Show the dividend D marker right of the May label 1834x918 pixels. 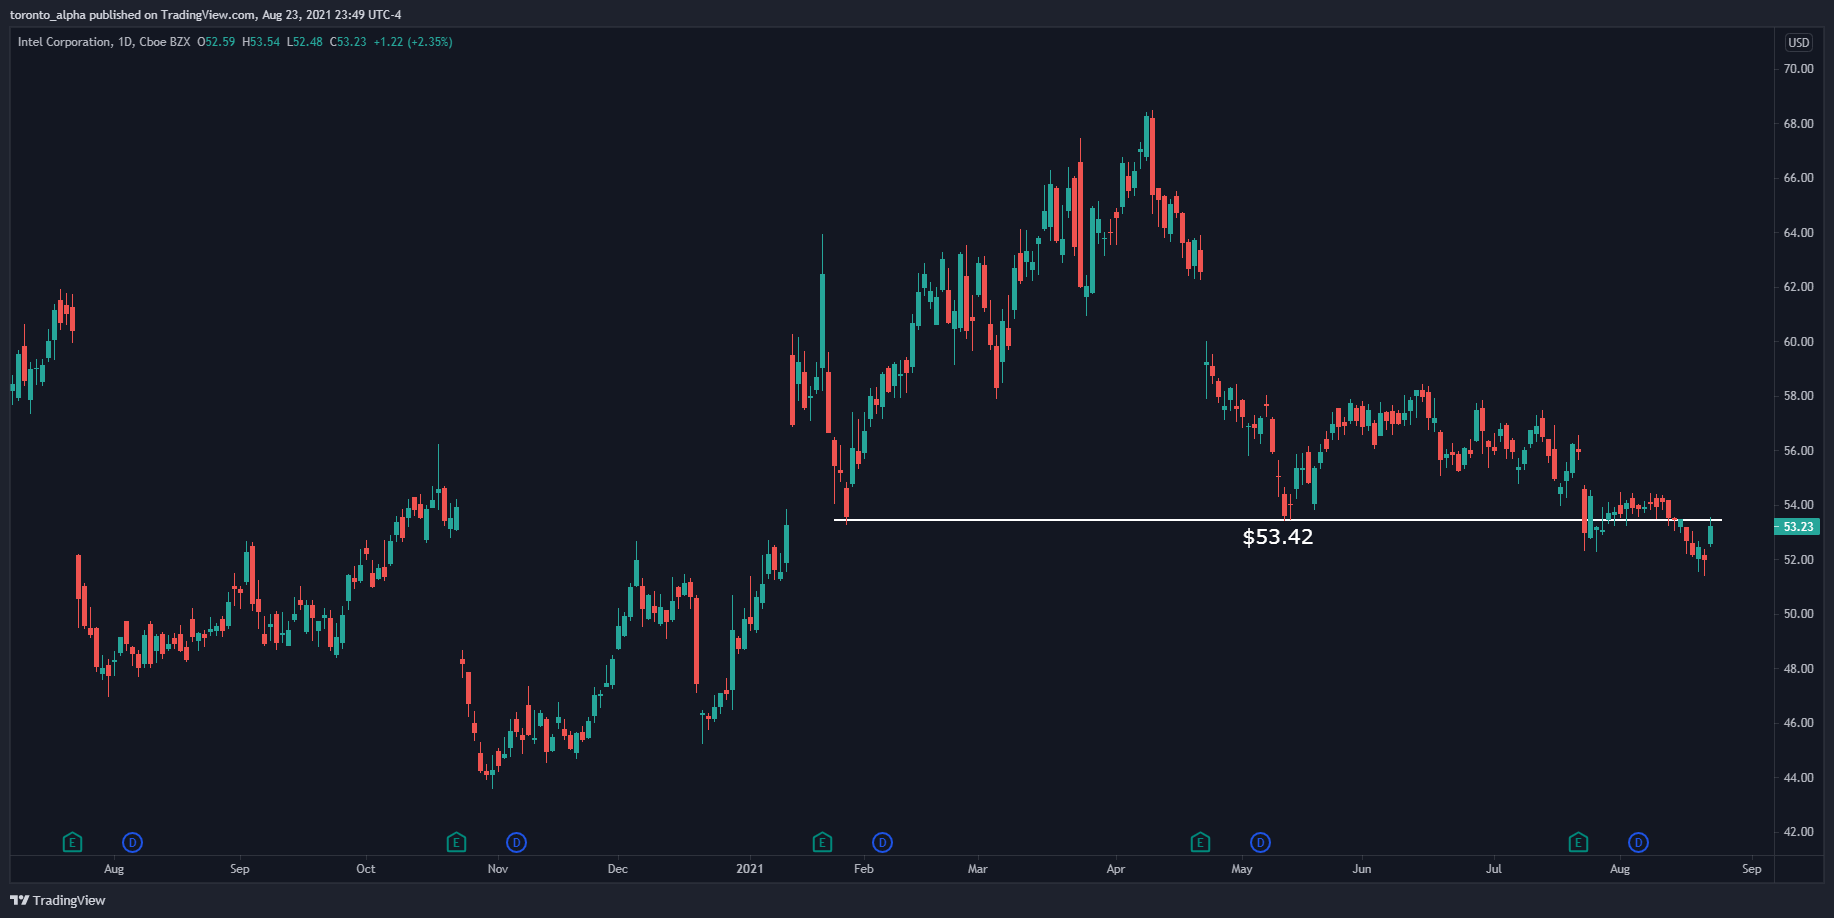click(1260, 842)
